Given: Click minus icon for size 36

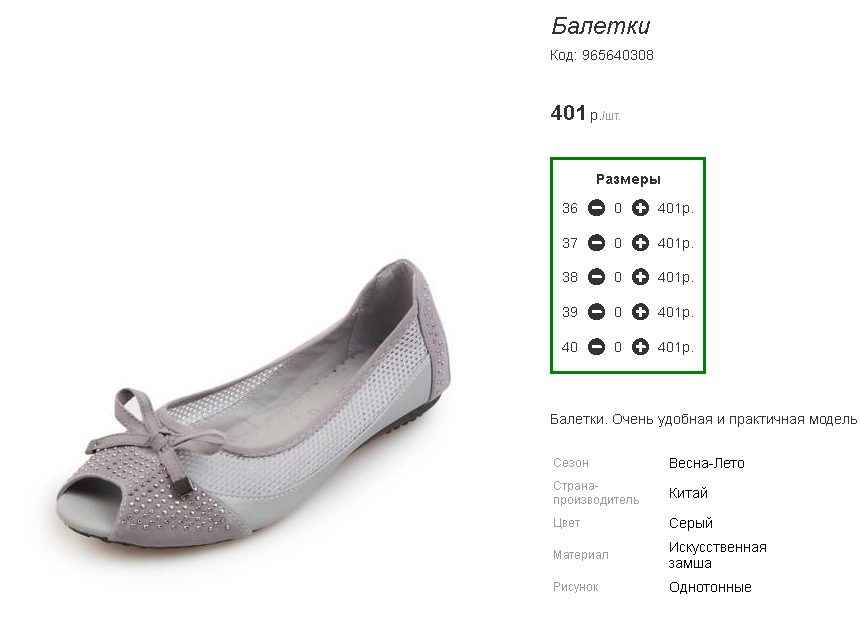Looking at the screenshot, I should click(x=596, y=209).
